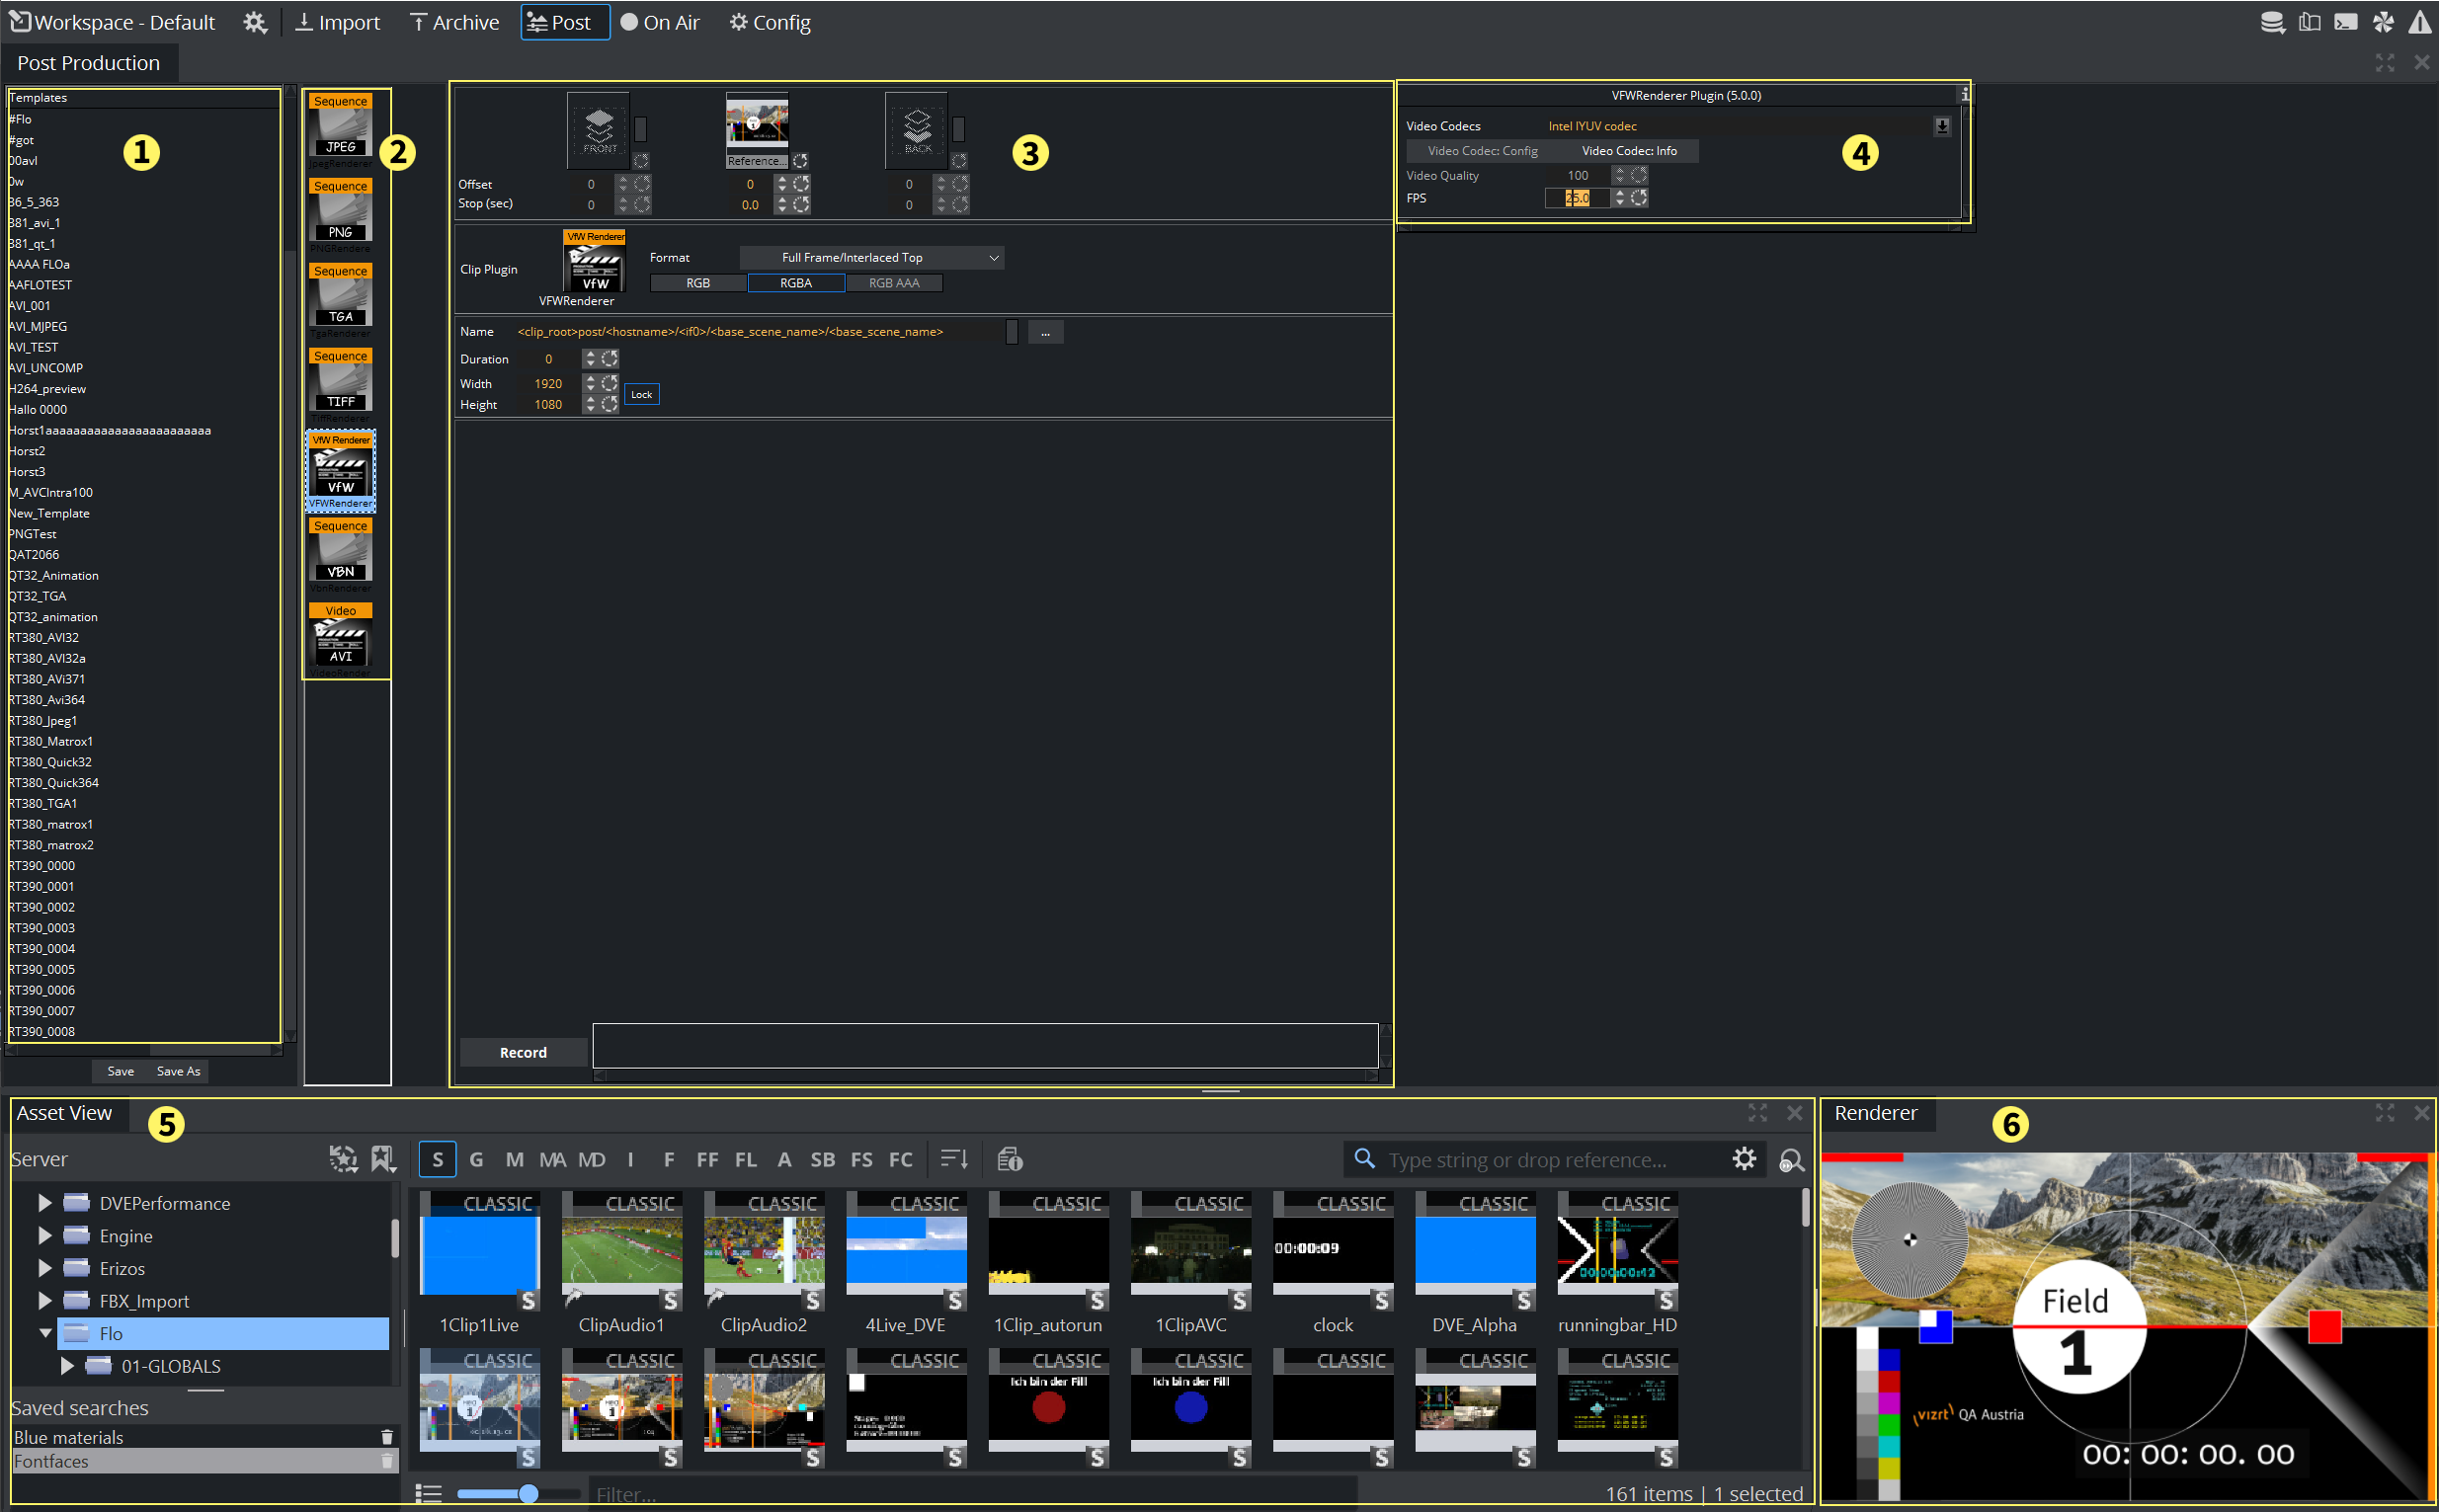Select the AVI Video renderer plugin
This screenshot has width=2439, height=1512.
(341, 641)
